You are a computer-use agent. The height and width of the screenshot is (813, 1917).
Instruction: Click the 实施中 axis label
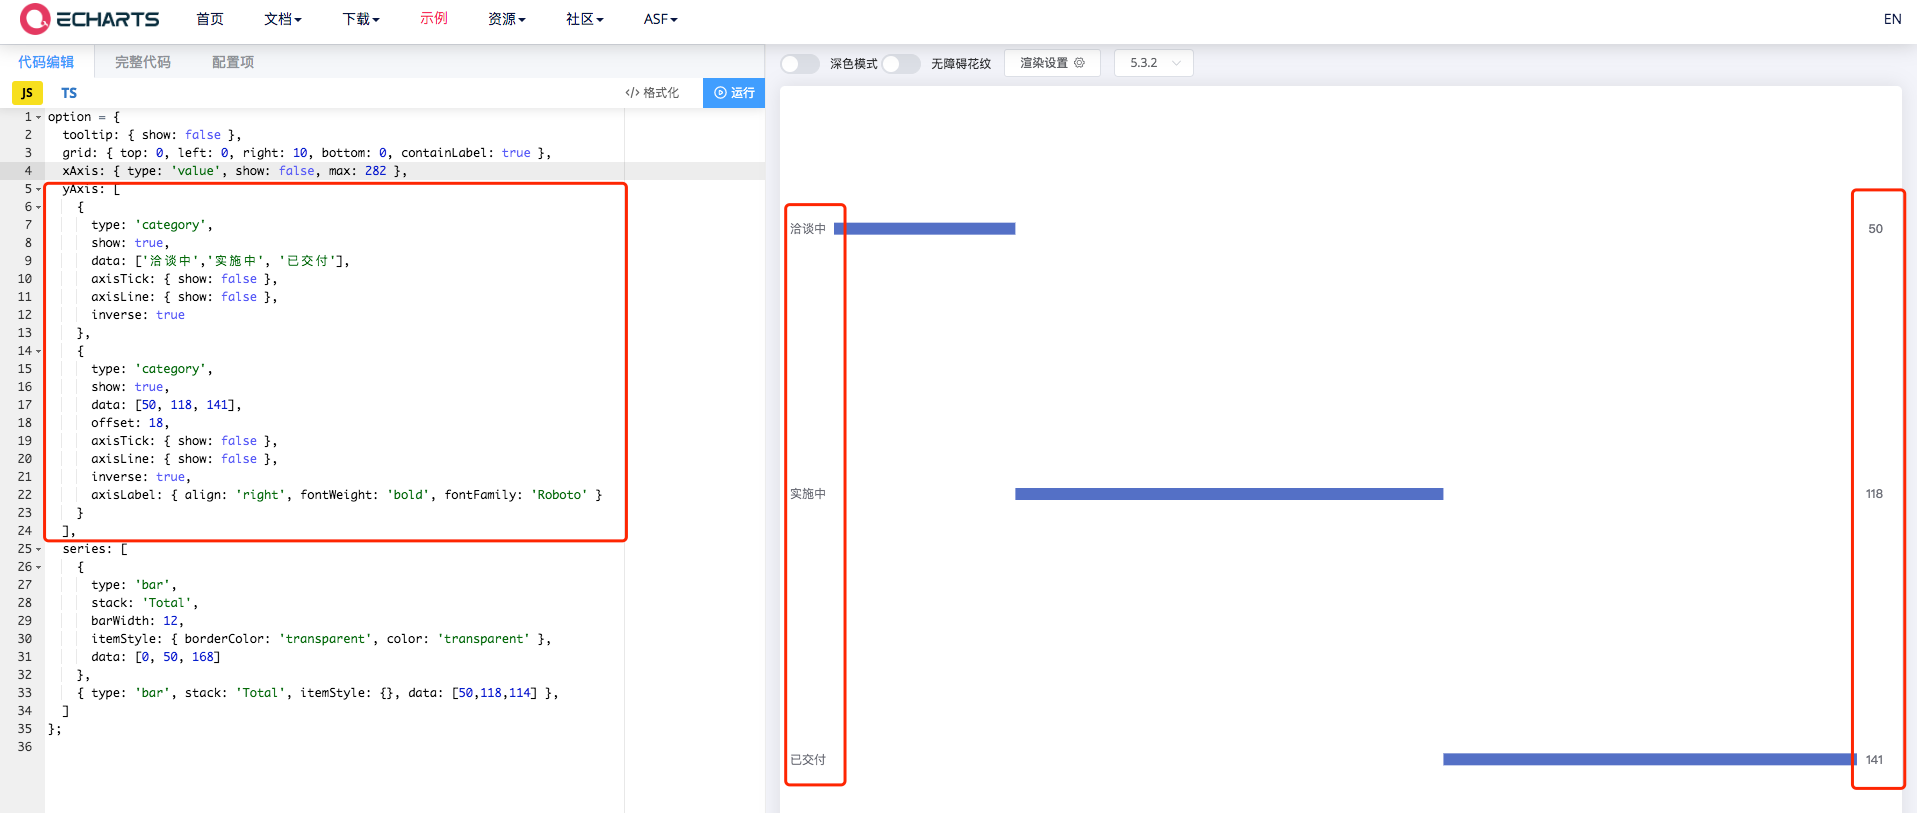(808, 494)
